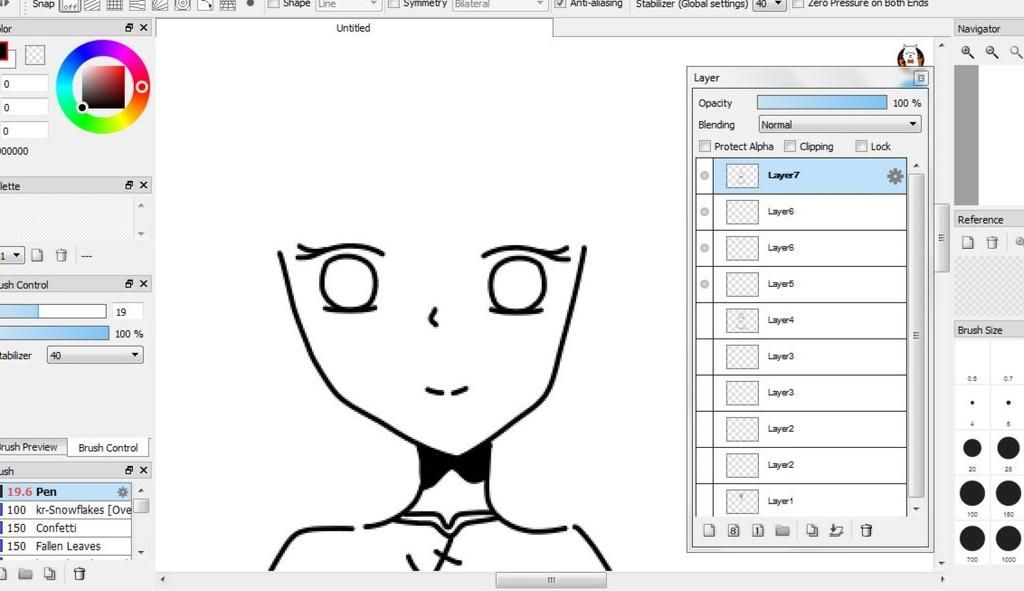Click the canvas horizontal scrollbar thumb
The width and height of the screenshot is (1024, 591).
click(551, 579)
